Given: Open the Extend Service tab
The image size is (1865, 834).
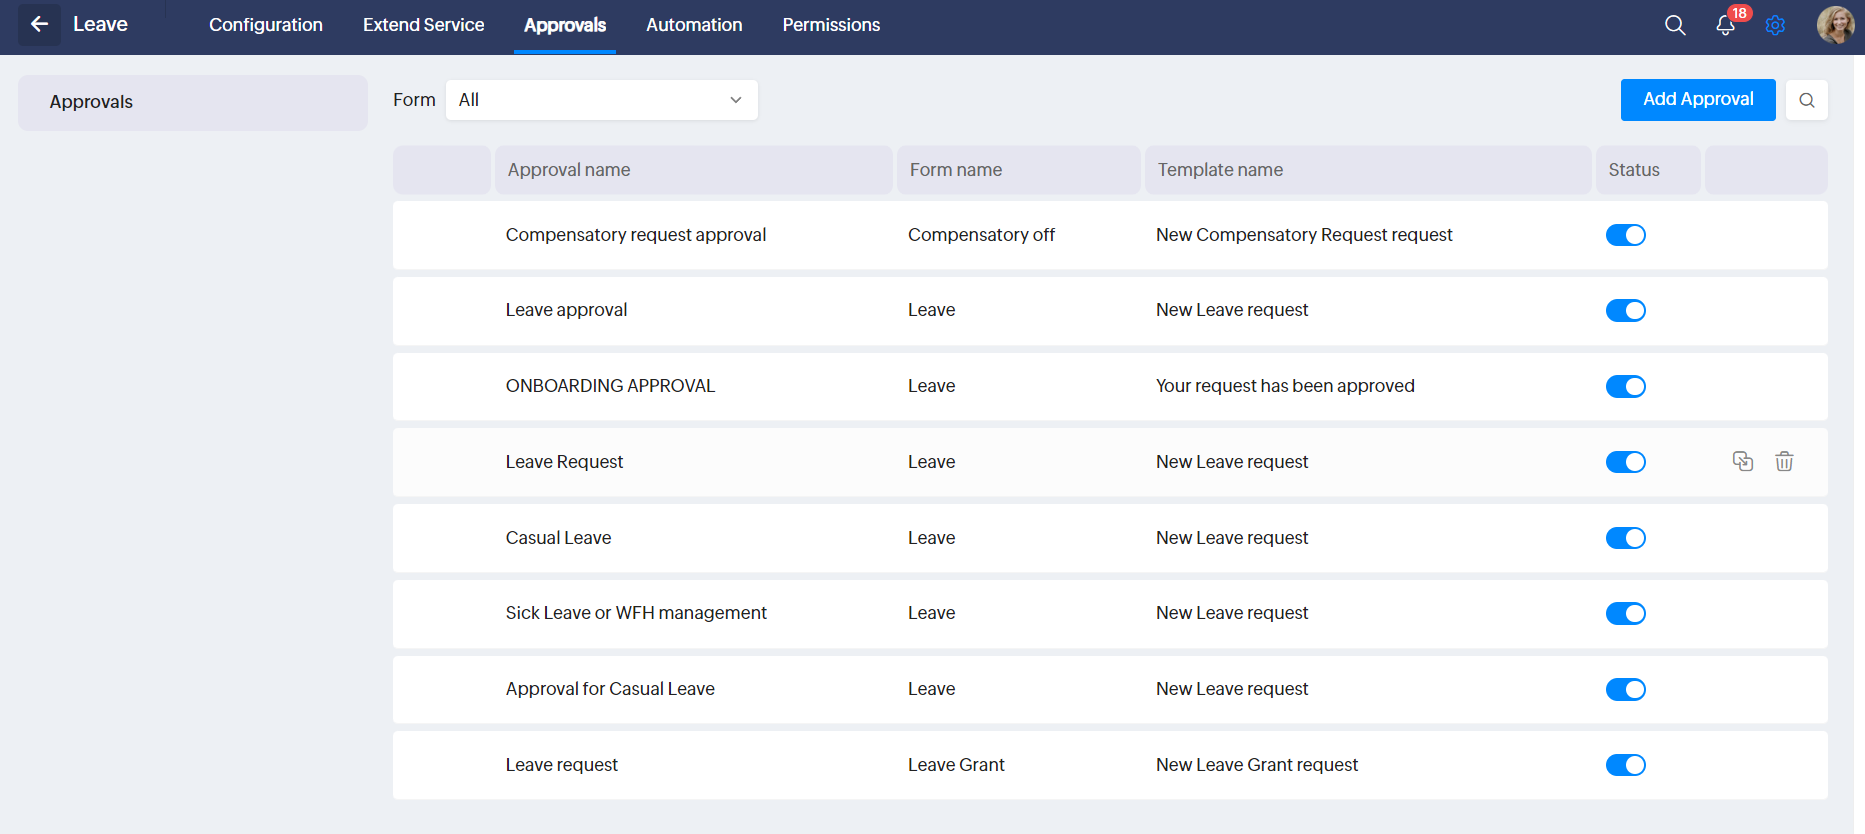Looking at the screenshot, I should click(423, 25).
